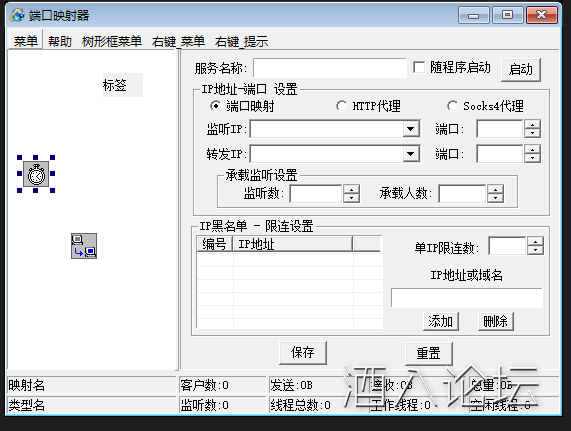Click the app icon in the title bar

click(17, 15)
